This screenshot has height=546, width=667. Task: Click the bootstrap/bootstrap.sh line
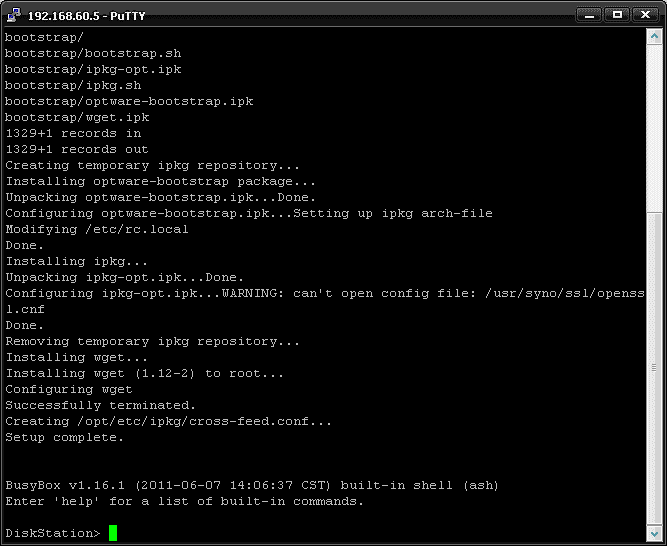[x=93, y=53]
